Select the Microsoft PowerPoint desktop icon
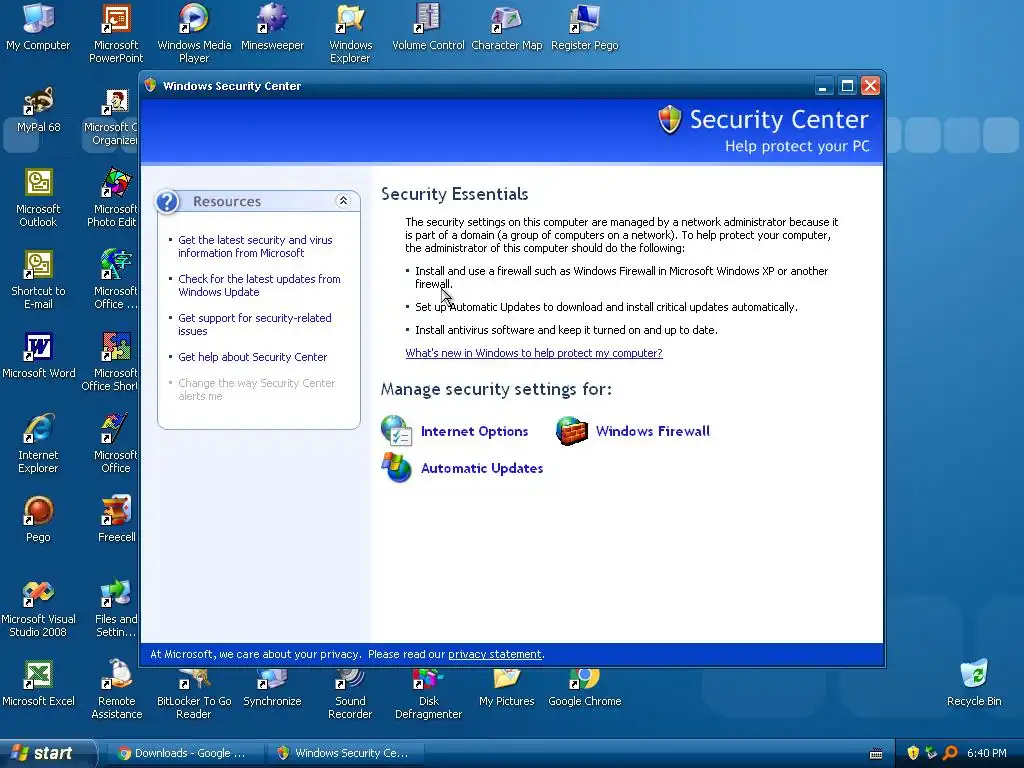The height and width of the screenshot is (768, 1024). click(x=116, y=33)
